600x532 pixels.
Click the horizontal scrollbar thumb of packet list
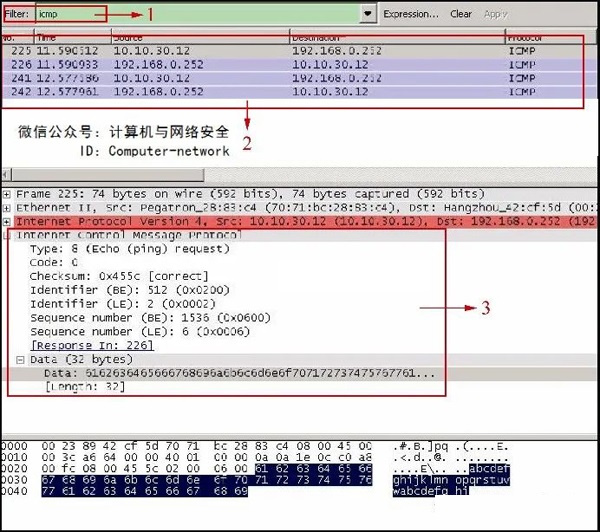108,175
